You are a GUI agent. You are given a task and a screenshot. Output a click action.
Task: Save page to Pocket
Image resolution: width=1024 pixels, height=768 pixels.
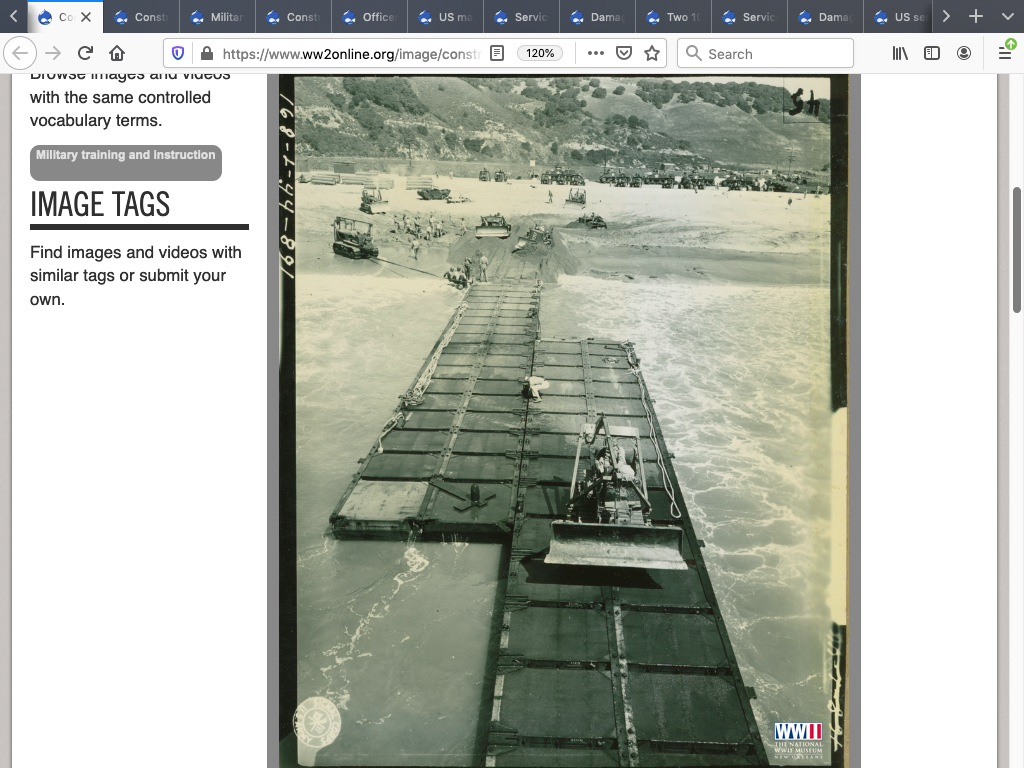coord(624,54)
